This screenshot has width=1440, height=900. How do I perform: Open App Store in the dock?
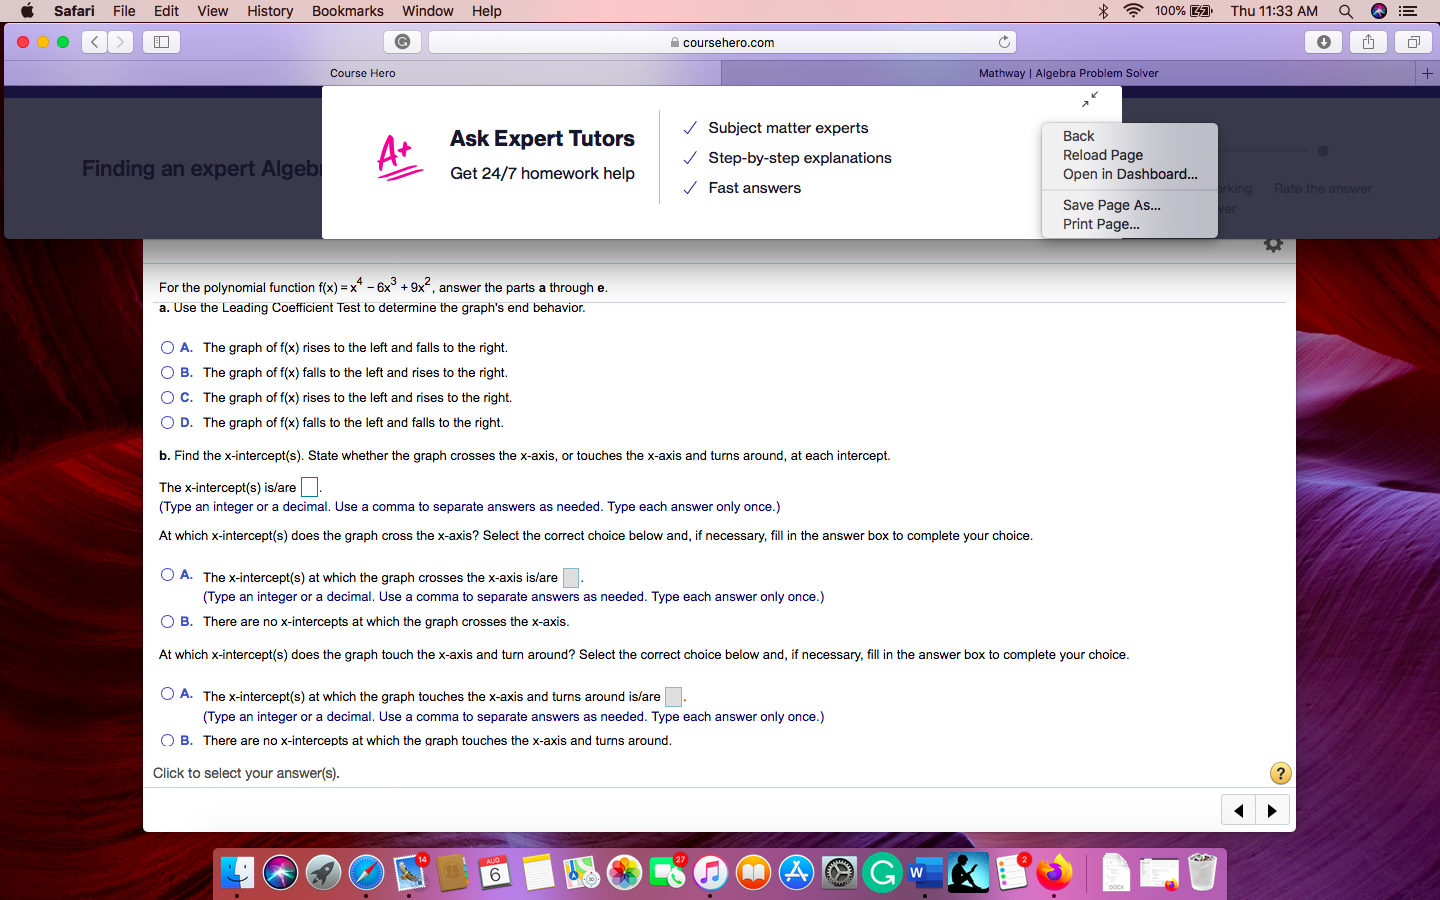[x=796, y=873]
